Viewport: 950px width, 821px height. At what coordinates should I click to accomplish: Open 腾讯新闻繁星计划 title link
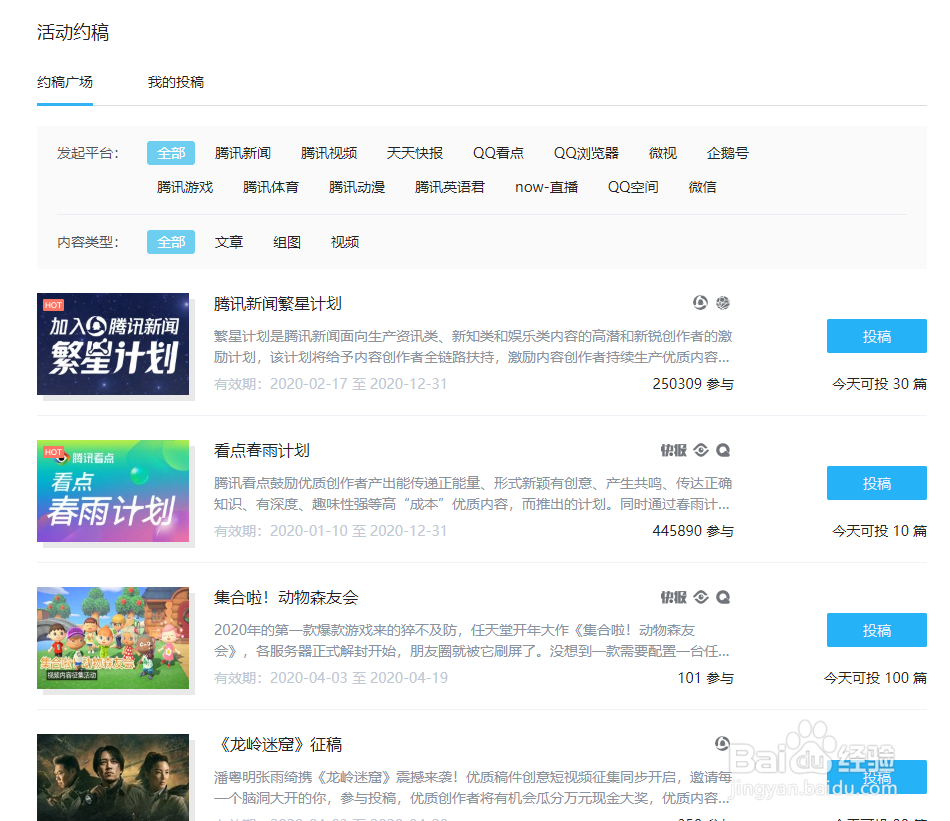(277, 304)
